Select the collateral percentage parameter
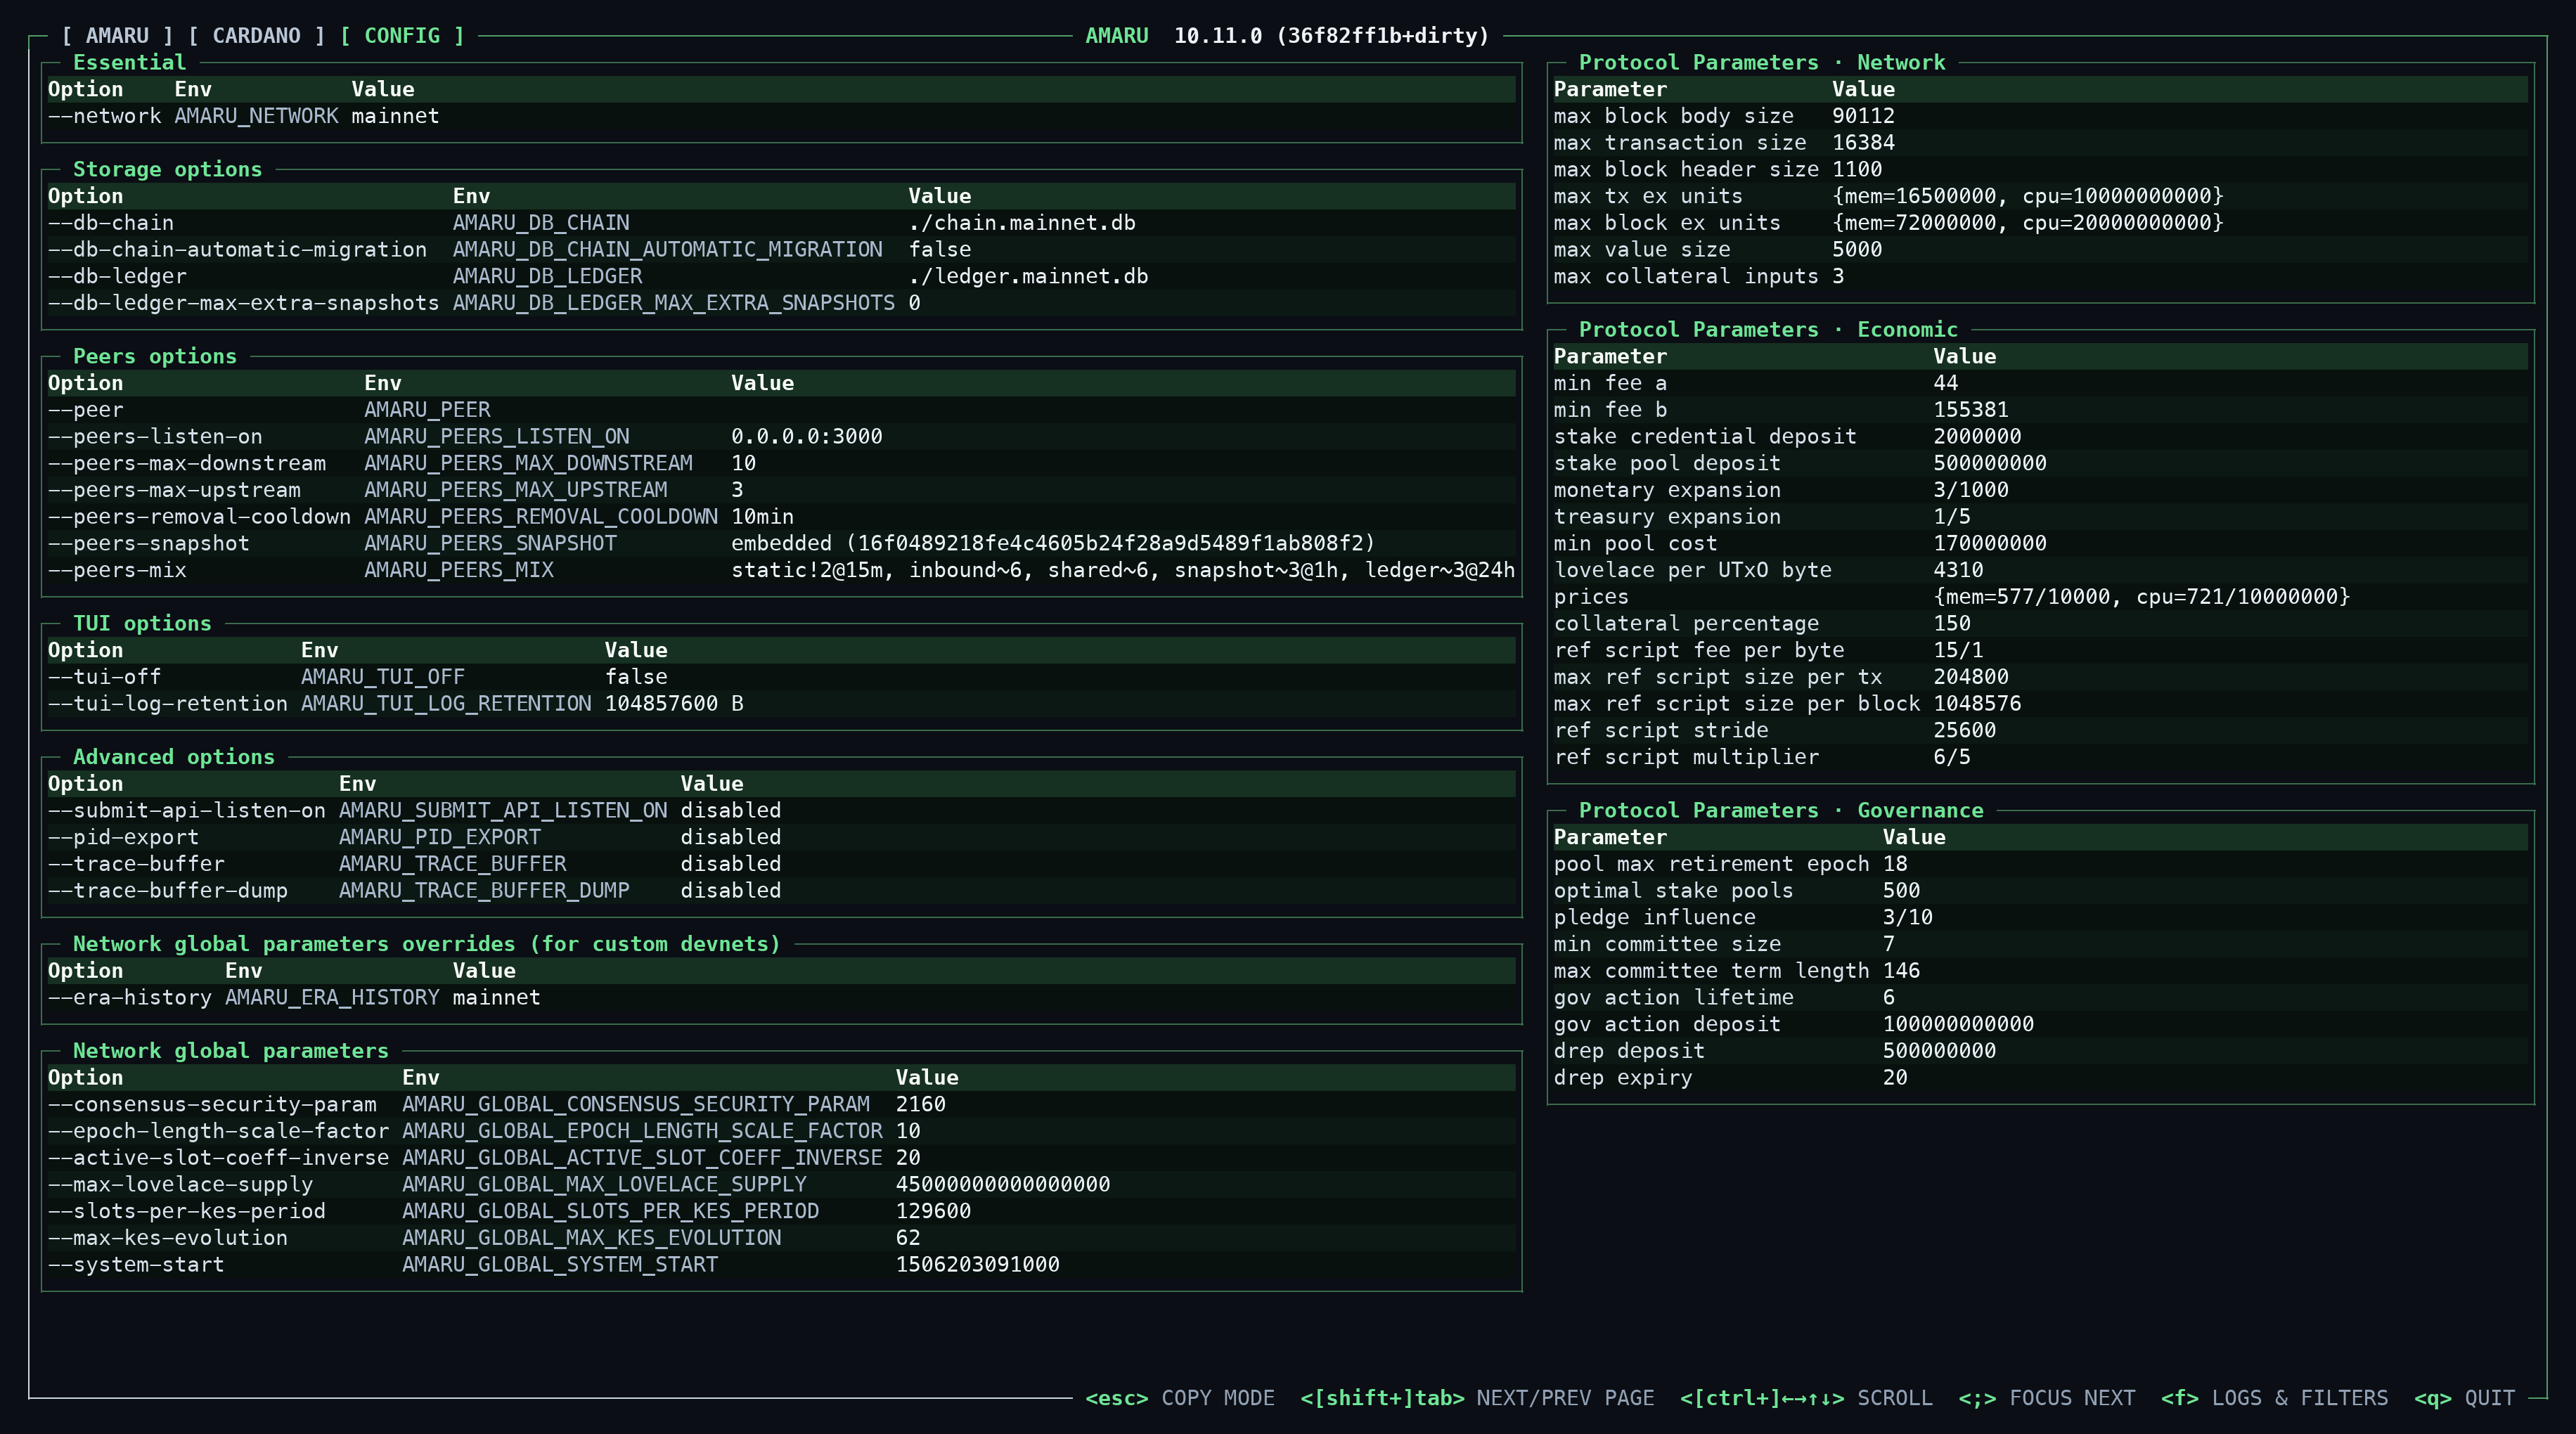Screen dimensions: 2576x1434 point(1686,623)
